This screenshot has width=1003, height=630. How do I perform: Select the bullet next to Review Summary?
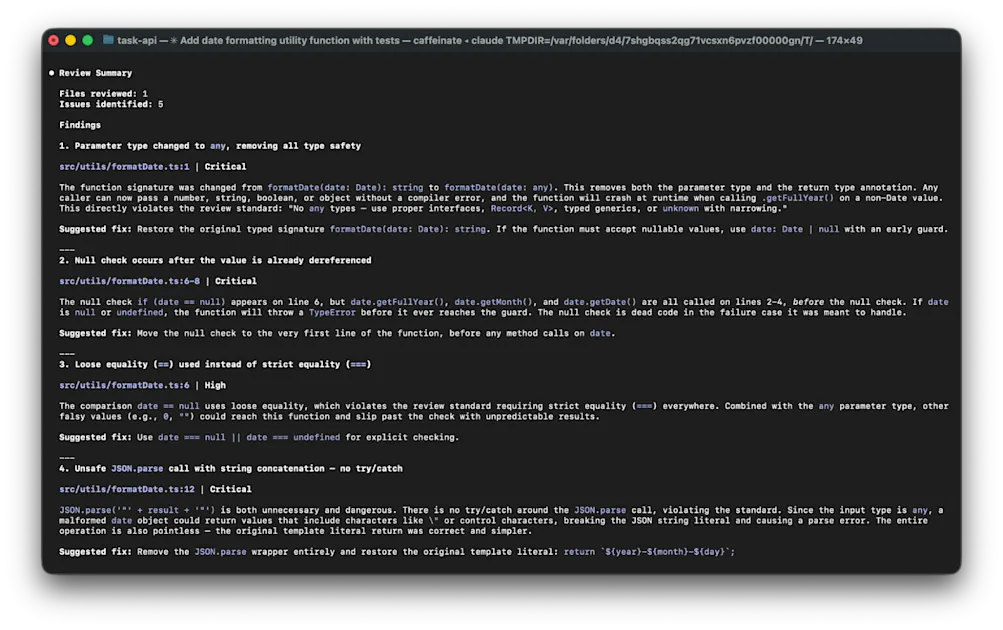(x=52, y=72)
